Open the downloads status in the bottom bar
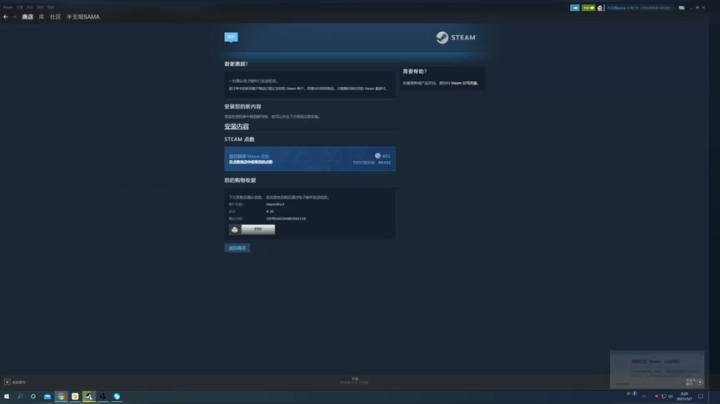 [354, 381]
